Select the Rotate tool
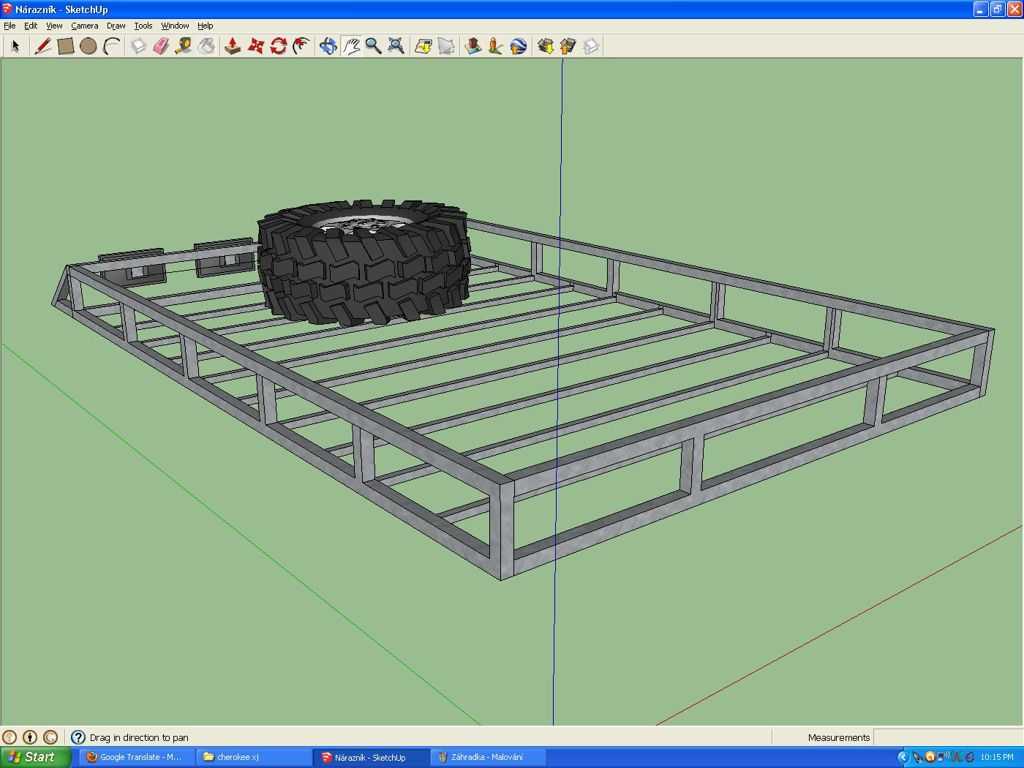 click(x=278, y=46)
